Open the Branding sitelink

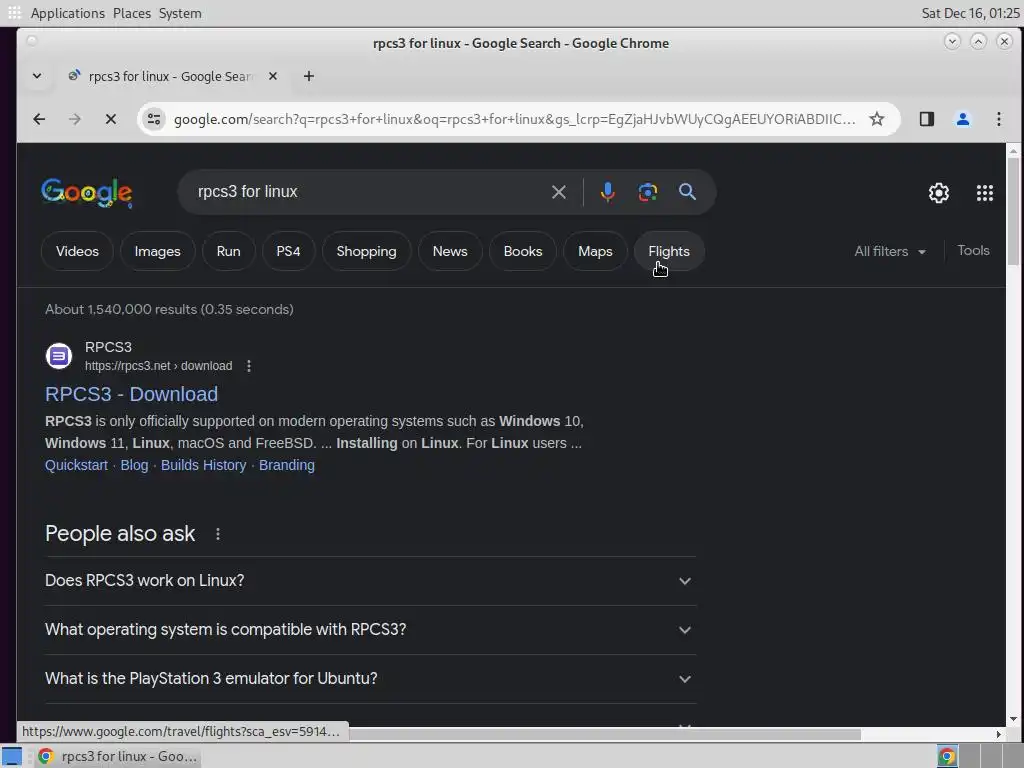coord(287,465)
